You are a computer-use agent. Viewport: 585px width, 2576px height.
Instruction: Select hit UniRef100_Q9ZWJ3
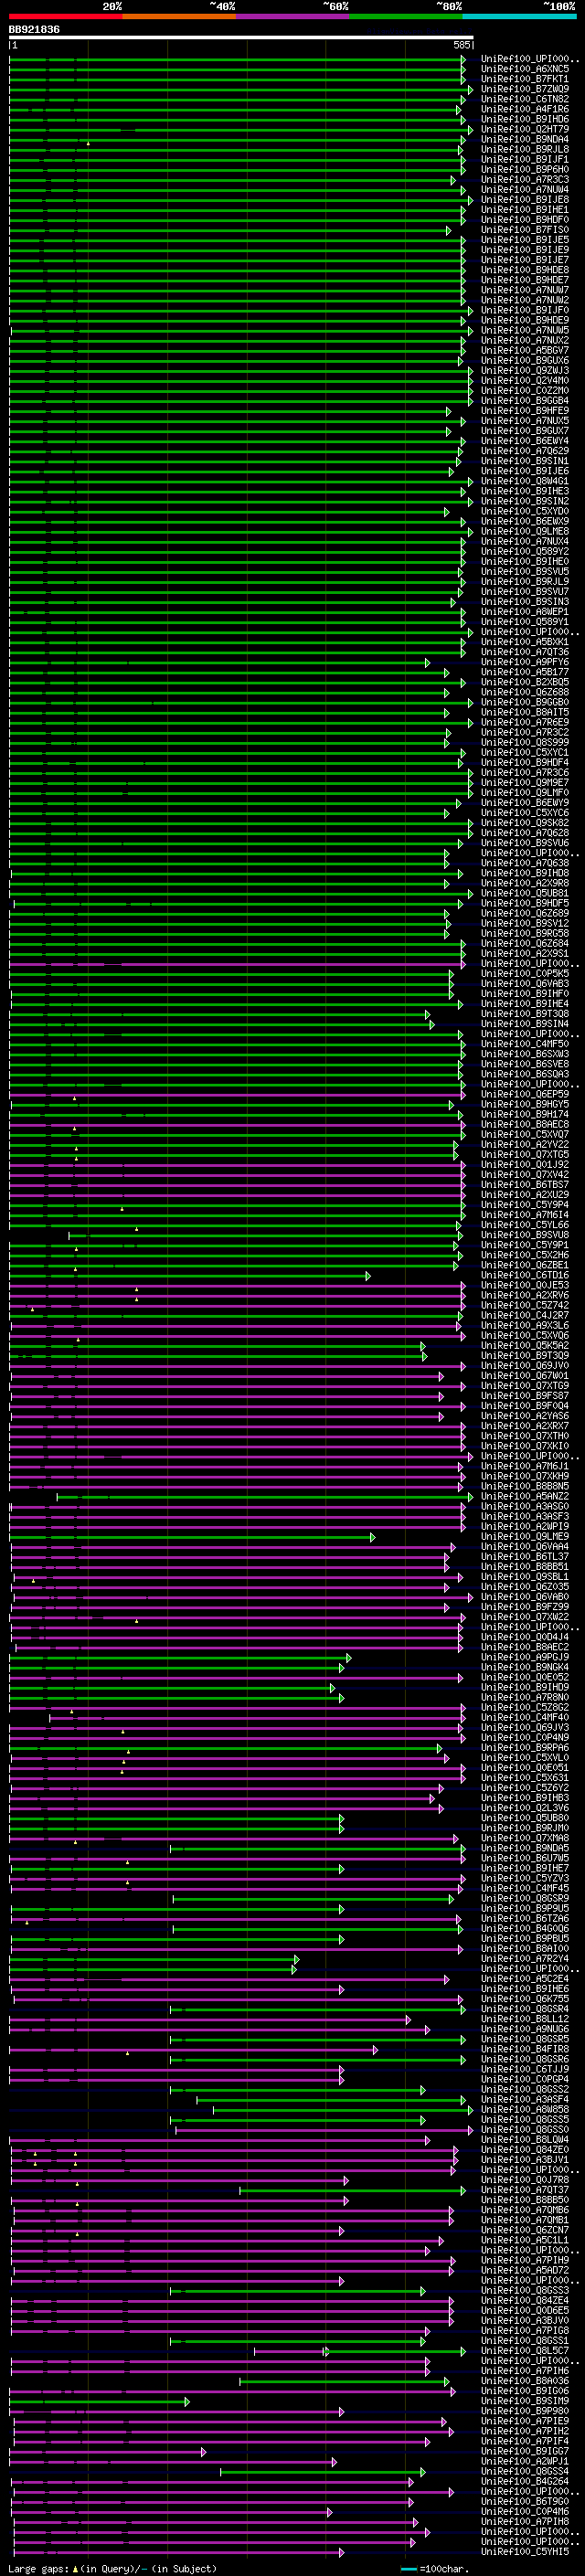pos(525,370)
